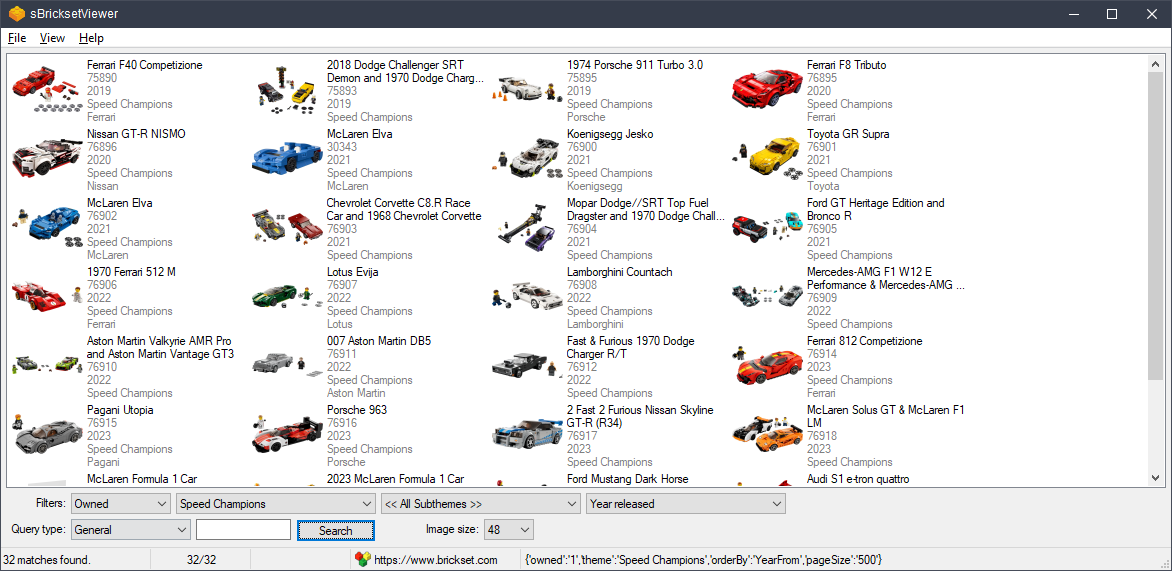The width and height of the screenshot is (1172, 571).
Task: Open the File menu
Action: pyautogui.click(x=17, y=38)
